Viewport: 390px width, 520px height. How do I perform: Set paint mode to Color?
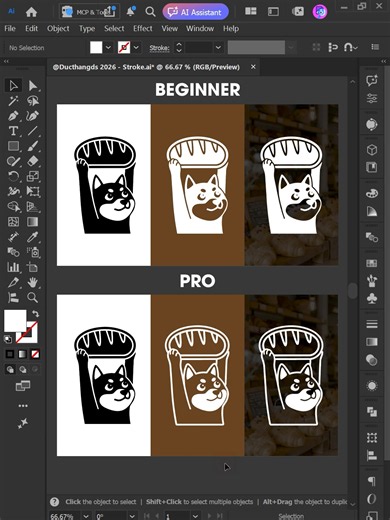(10, 354)
